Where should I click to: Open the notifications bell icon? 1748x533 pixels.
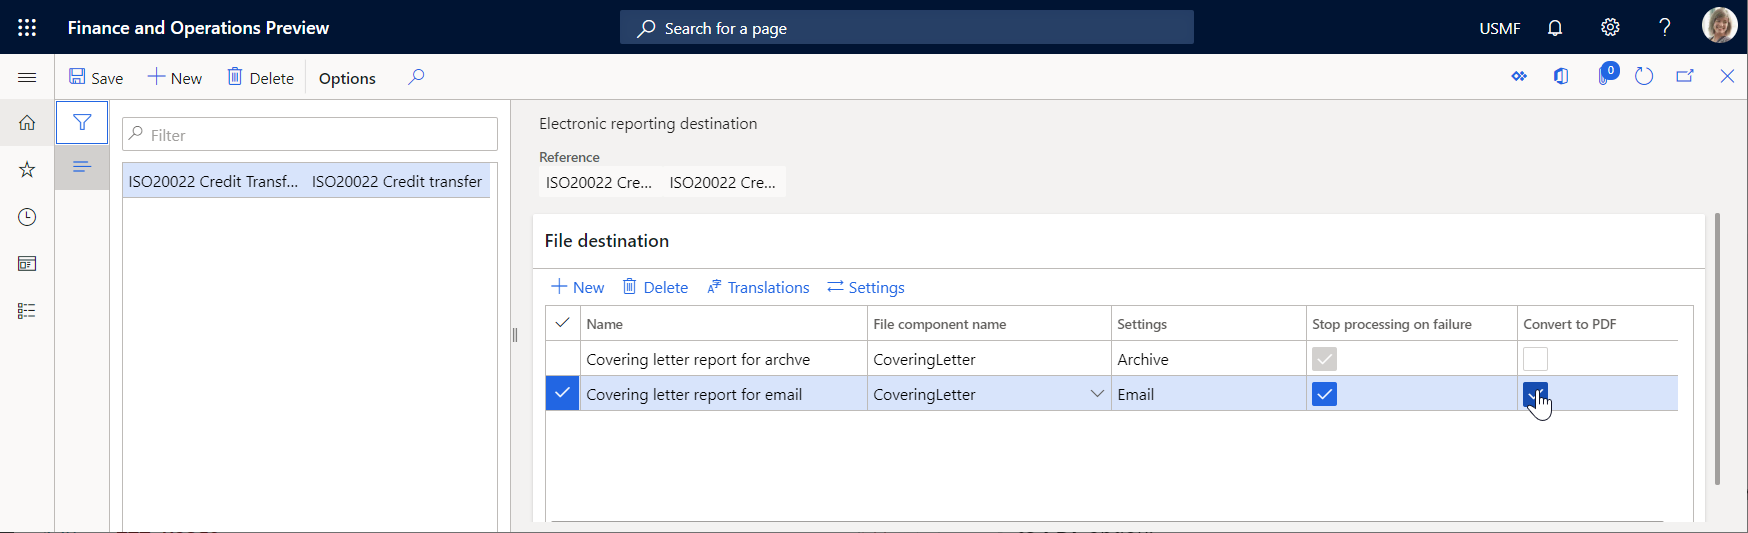[1555, 28]
